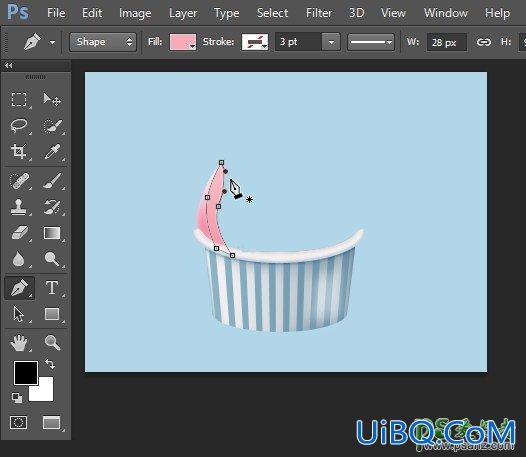This screenshot has height=457, width=526.
Task: Open the View menu
Action: point(393,13)
